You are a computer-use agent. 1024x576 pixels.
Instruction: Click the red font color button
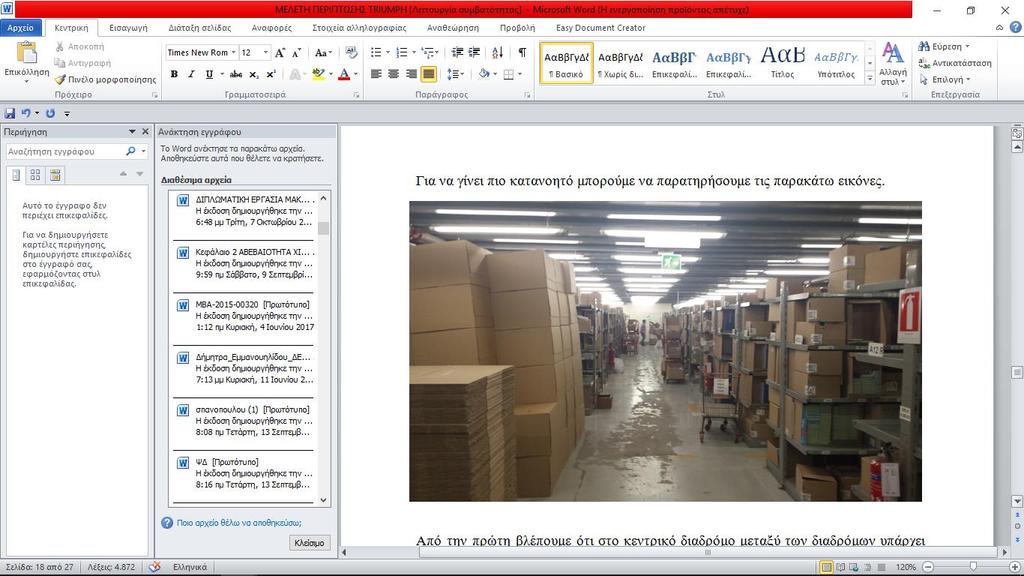pos(344,74)
